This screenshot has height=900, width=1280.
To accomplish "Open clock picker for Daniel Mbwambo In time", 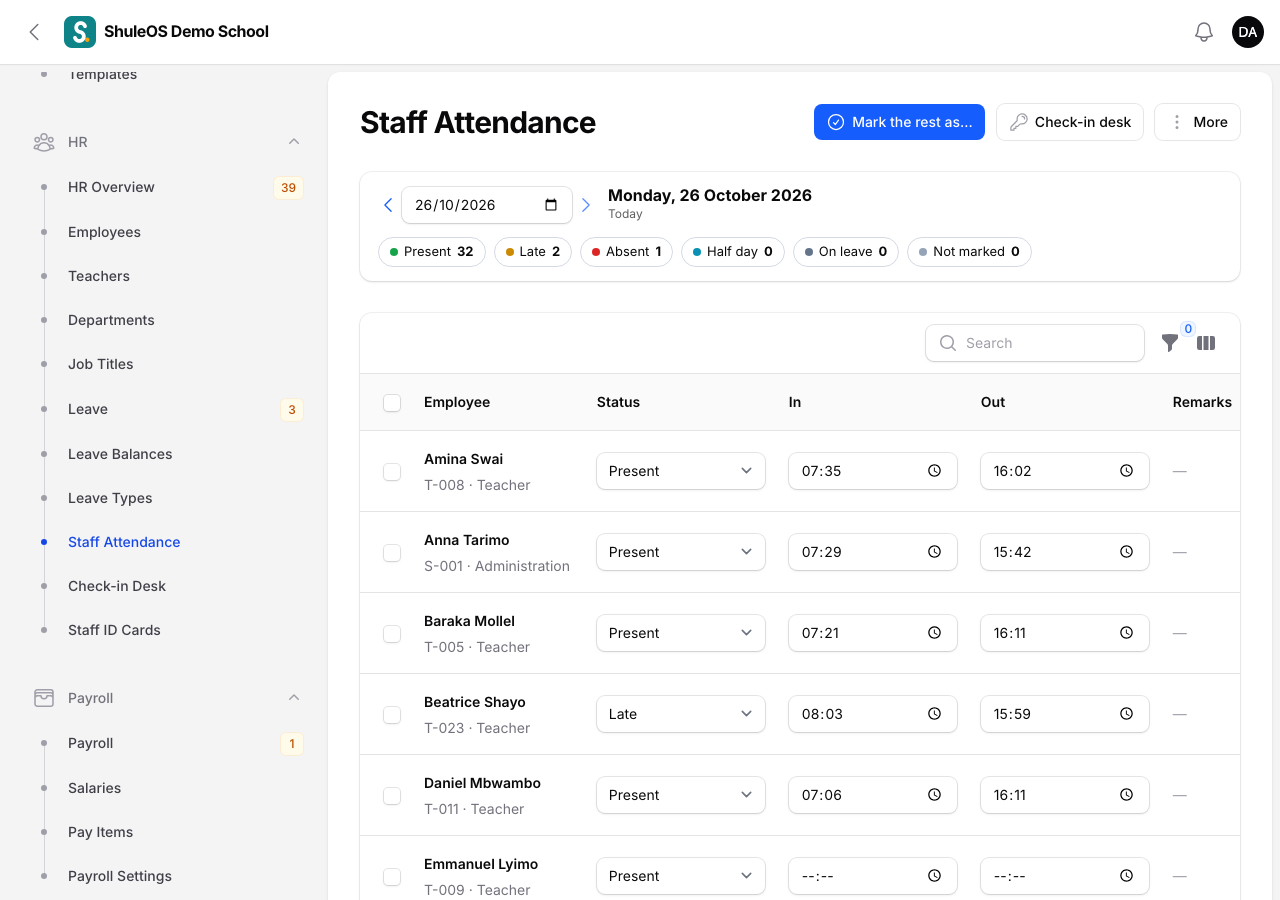I will pos(934,795).
